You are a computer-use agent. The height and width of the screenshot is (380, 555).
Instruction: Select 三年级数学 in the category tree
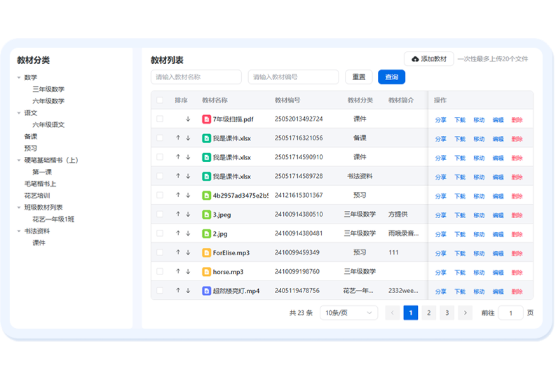pyautogui.click(x=48, y=89)
